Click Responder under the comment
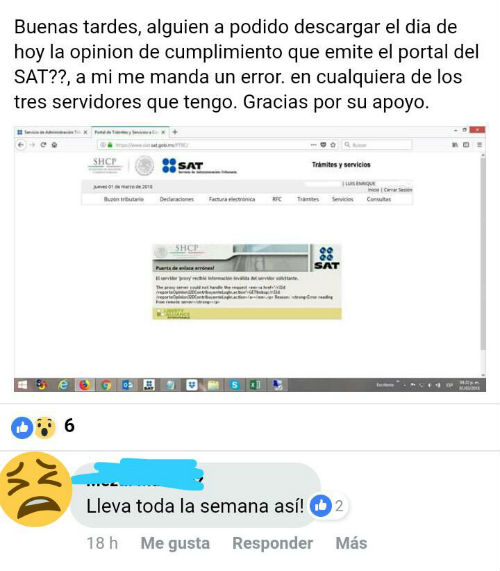Screen dimensions: 500x571 pos(272,543)
